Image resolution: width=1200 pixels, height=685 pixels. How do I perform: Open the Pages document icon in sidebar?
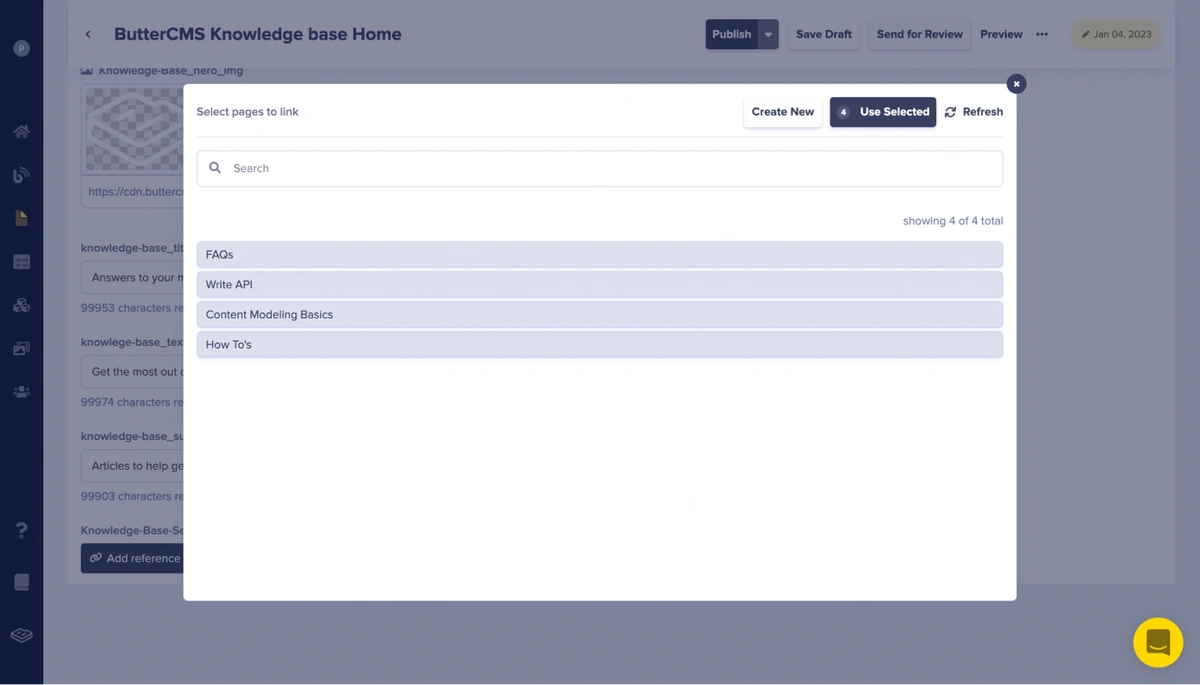click(21, 218)
